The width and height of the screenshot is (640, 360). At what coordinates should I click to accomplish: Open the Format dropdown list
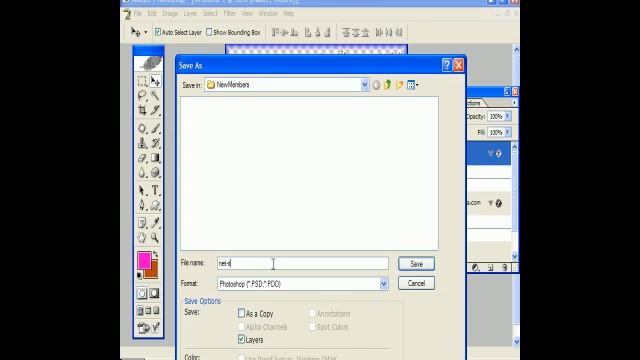[x=384, y=284]
